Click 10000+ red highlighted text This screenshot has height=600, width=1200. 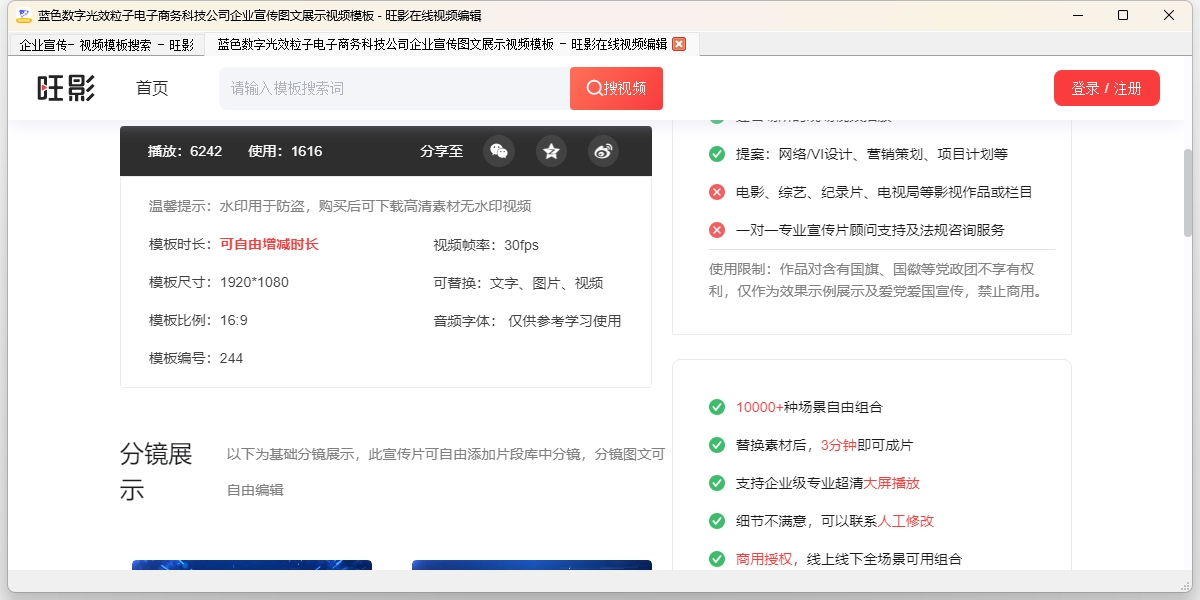(x=760, y=407)
